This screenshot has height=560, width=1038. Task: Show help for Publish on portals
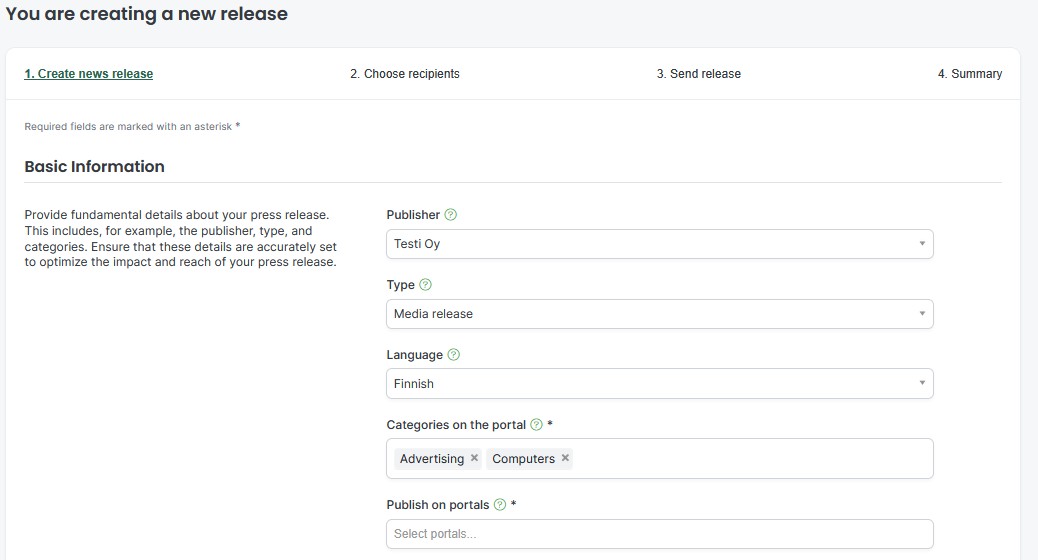click(x=500, y=504)
